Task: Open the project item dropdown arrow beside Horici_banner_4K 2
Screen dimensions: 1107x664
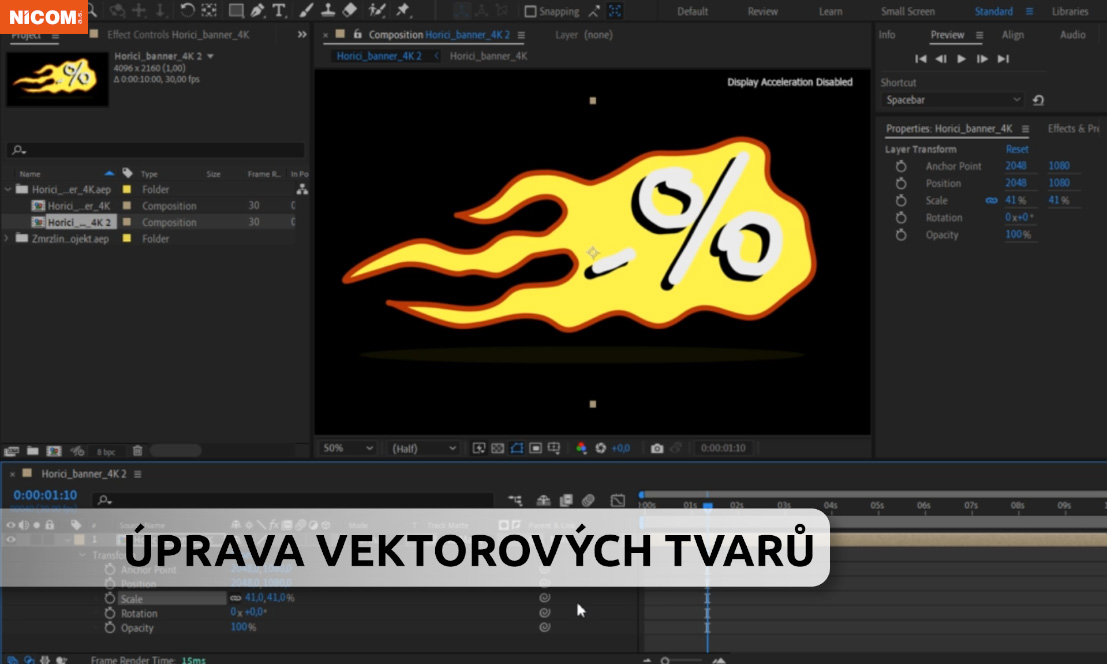Action: tap(210, 56)
